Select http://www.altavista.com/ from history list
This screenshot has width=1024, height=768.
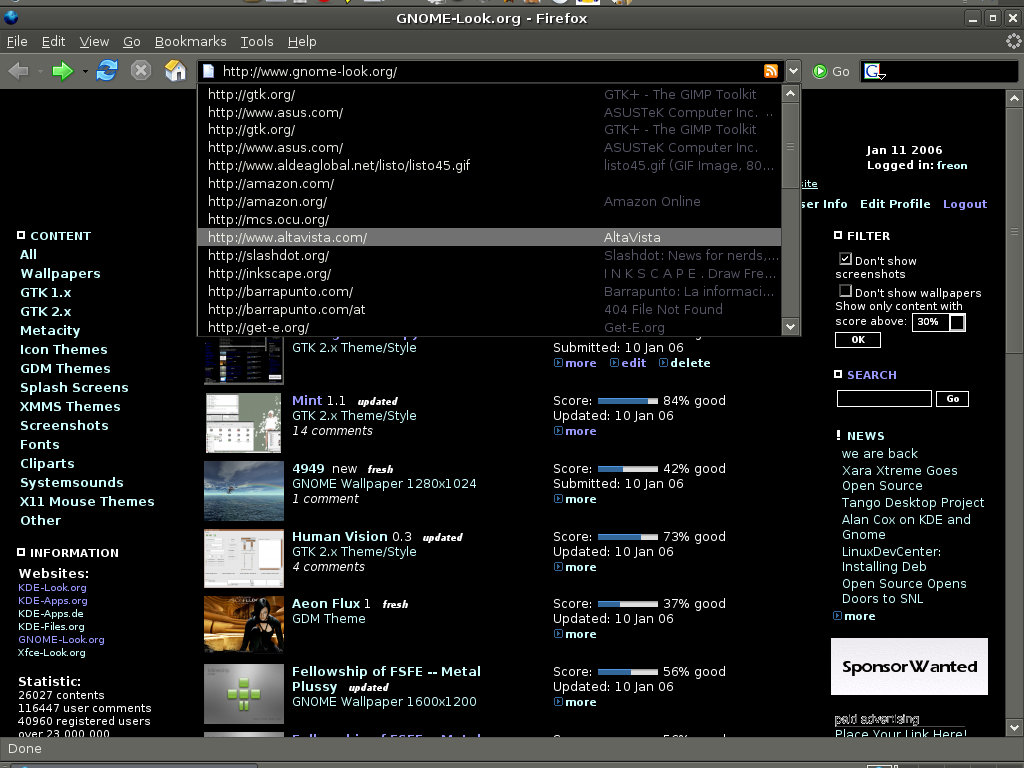click(489, 238)
